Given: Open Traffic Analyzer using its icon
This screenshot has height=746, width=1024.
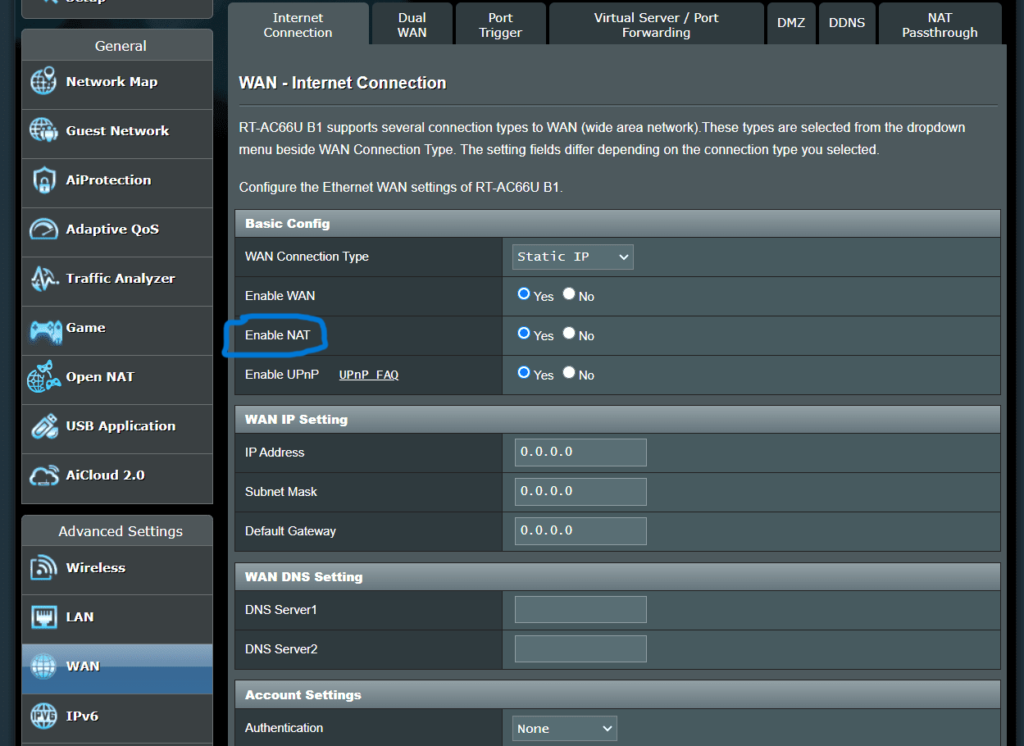Looking at the screenshot, I should tap(44, 278).
